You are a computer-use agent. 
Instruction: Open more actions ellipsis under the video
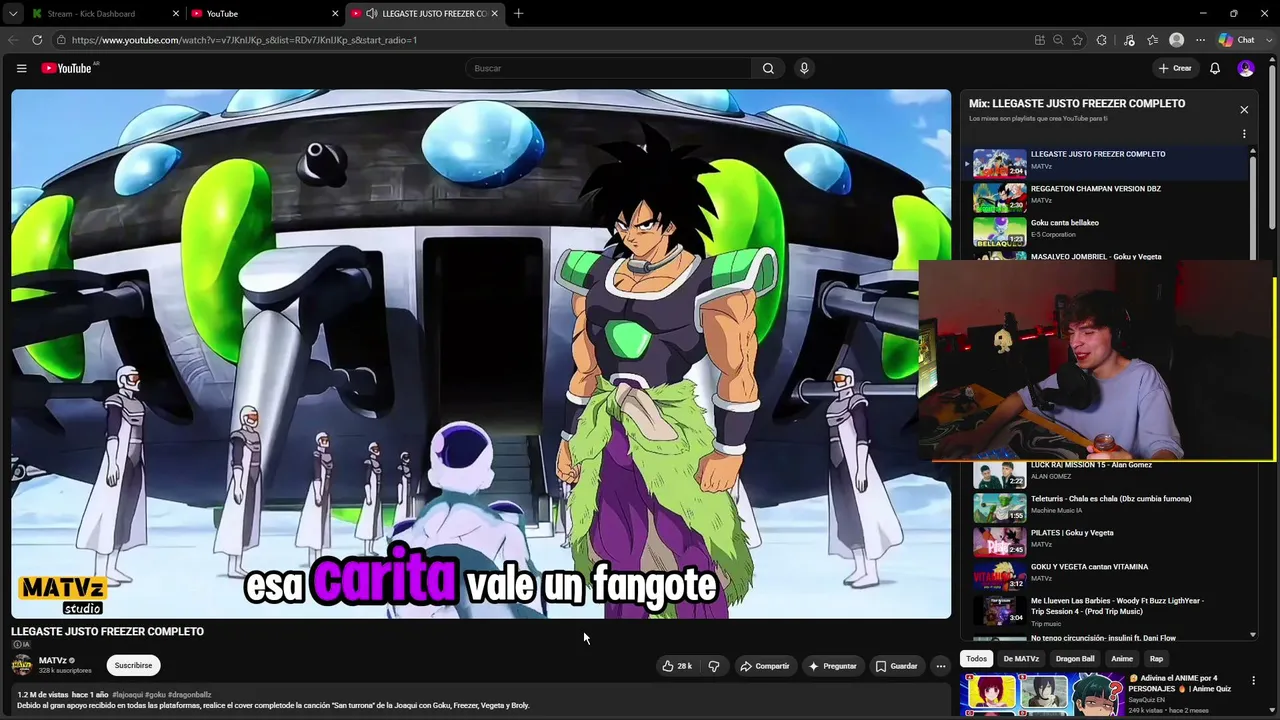coord(940,666)
